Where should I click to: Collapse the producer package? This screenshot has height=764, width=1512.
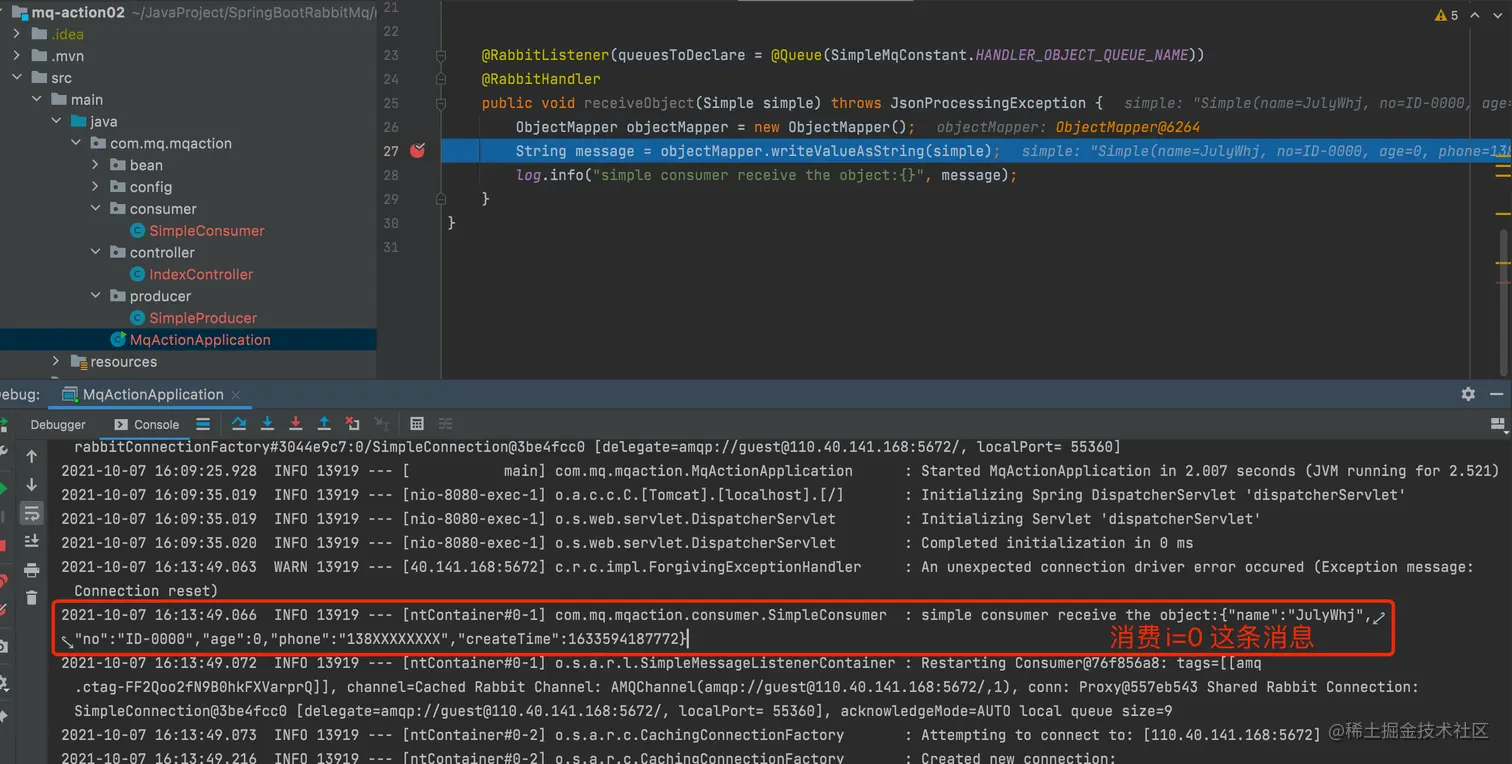pyautogui.click(x=96, y=296)
